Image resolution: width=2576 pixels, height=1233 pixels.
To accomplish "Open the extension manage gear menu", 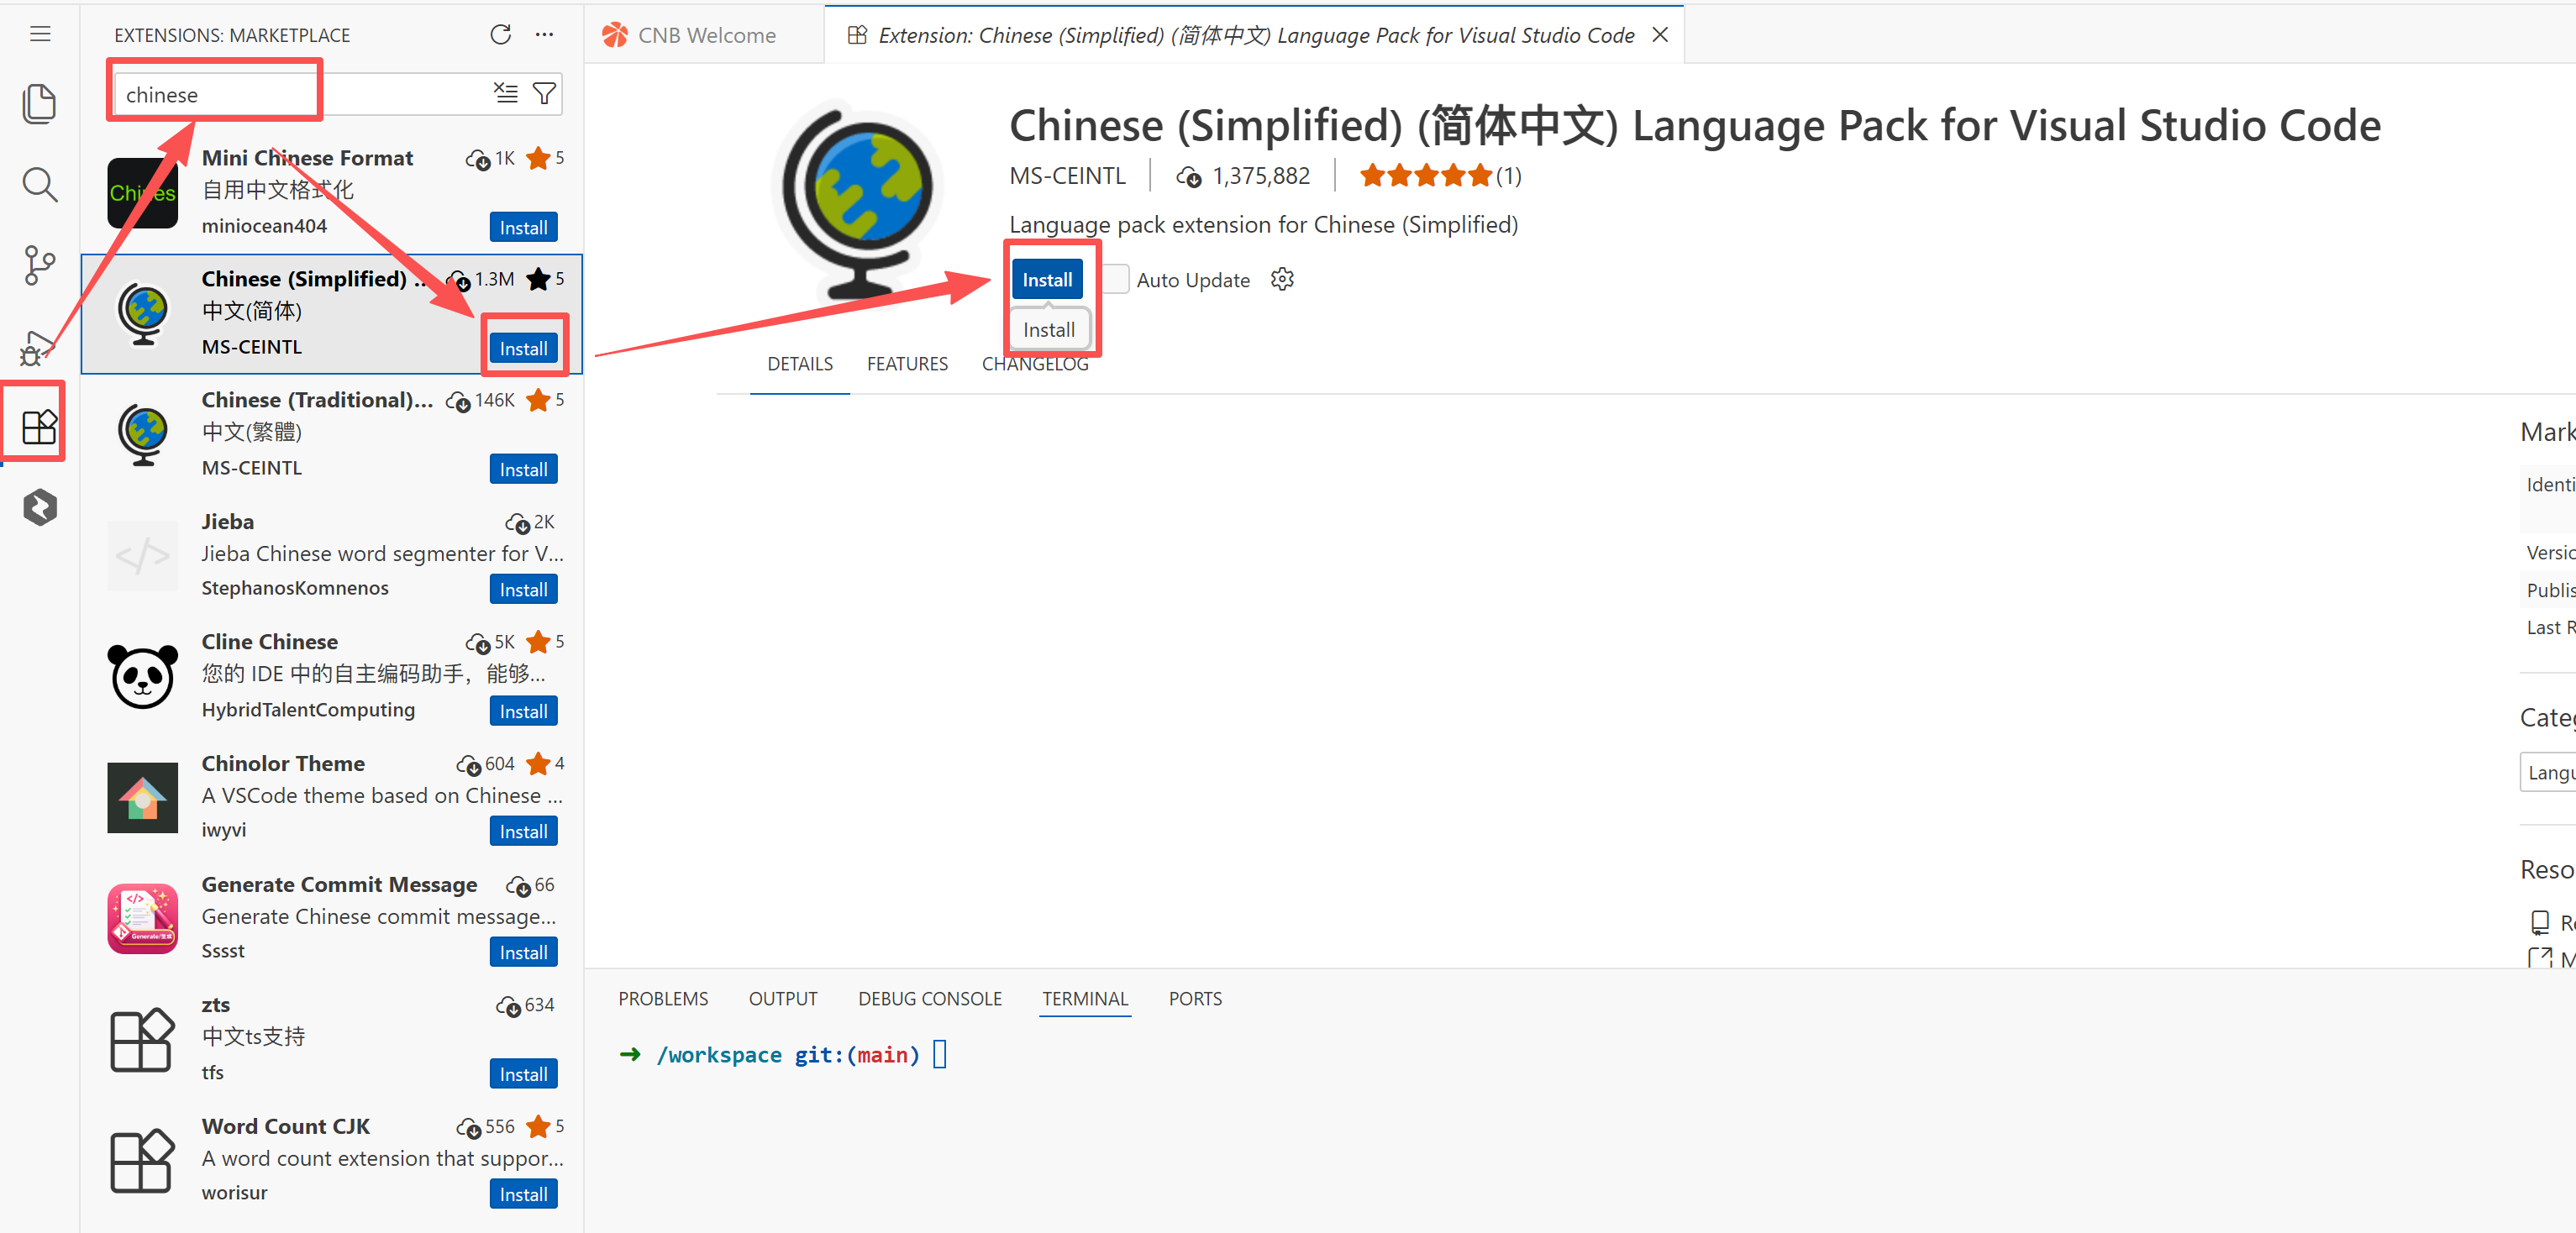I will (1282, 280).
